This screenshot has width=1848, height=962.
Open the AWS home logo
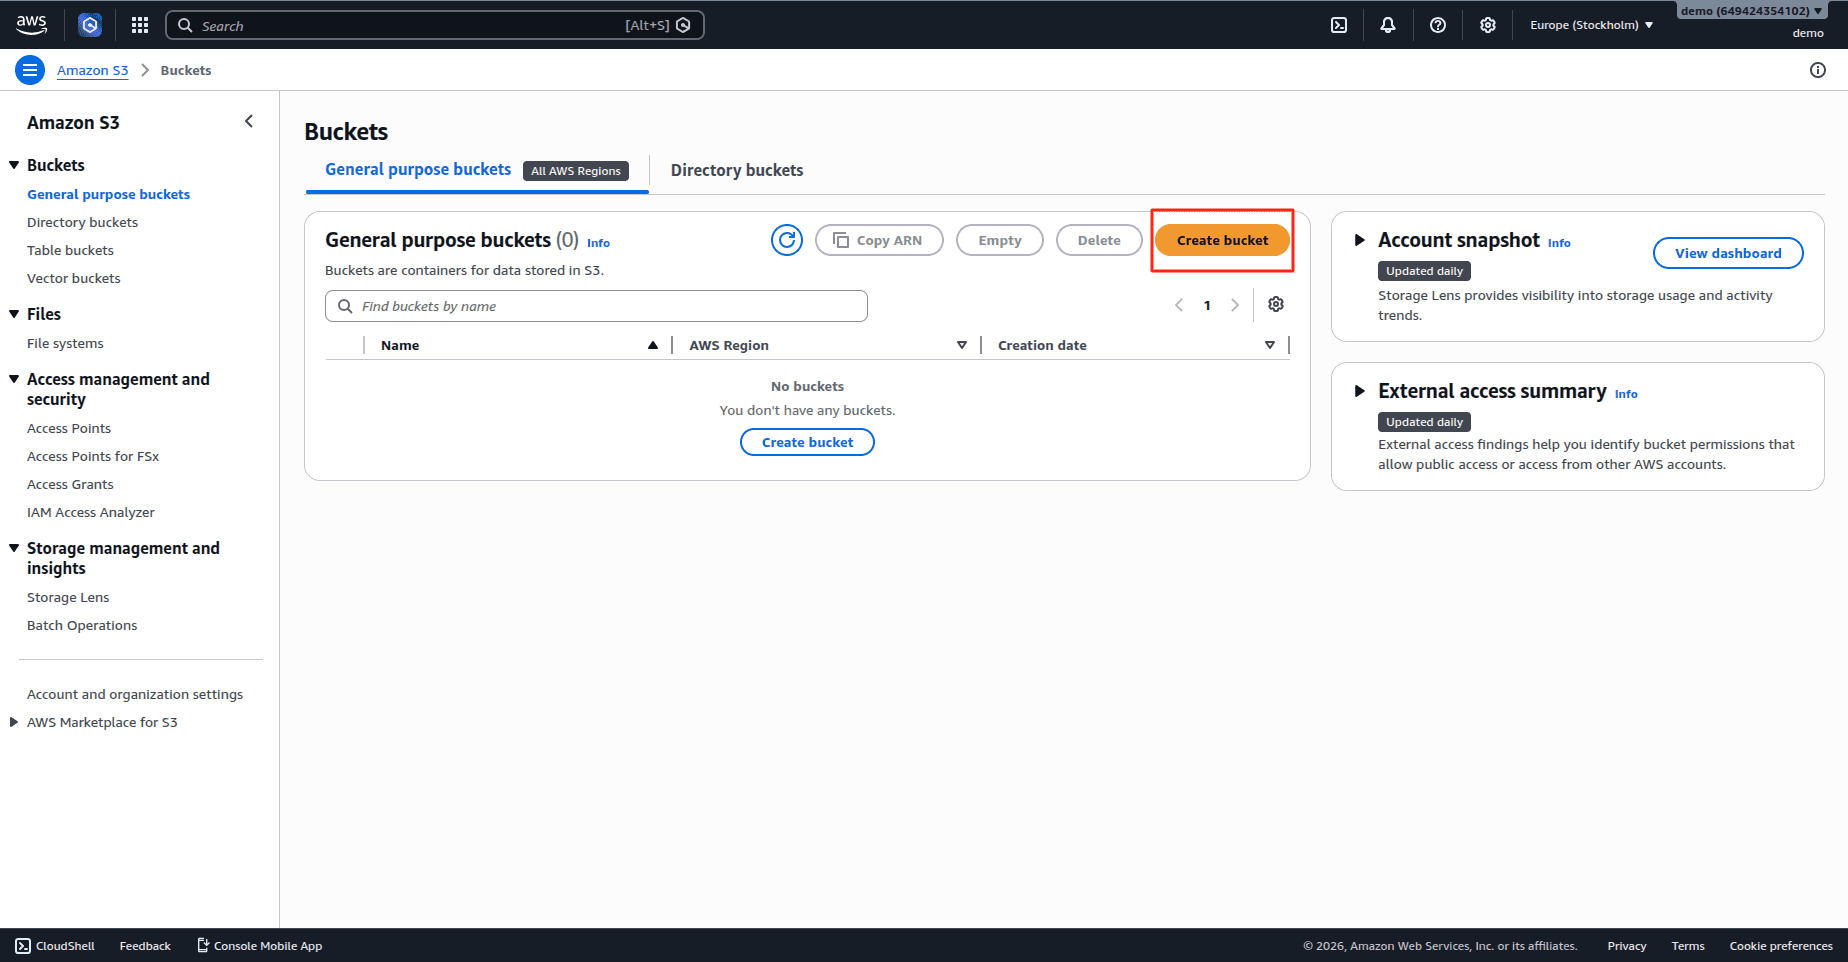[31, 25]
